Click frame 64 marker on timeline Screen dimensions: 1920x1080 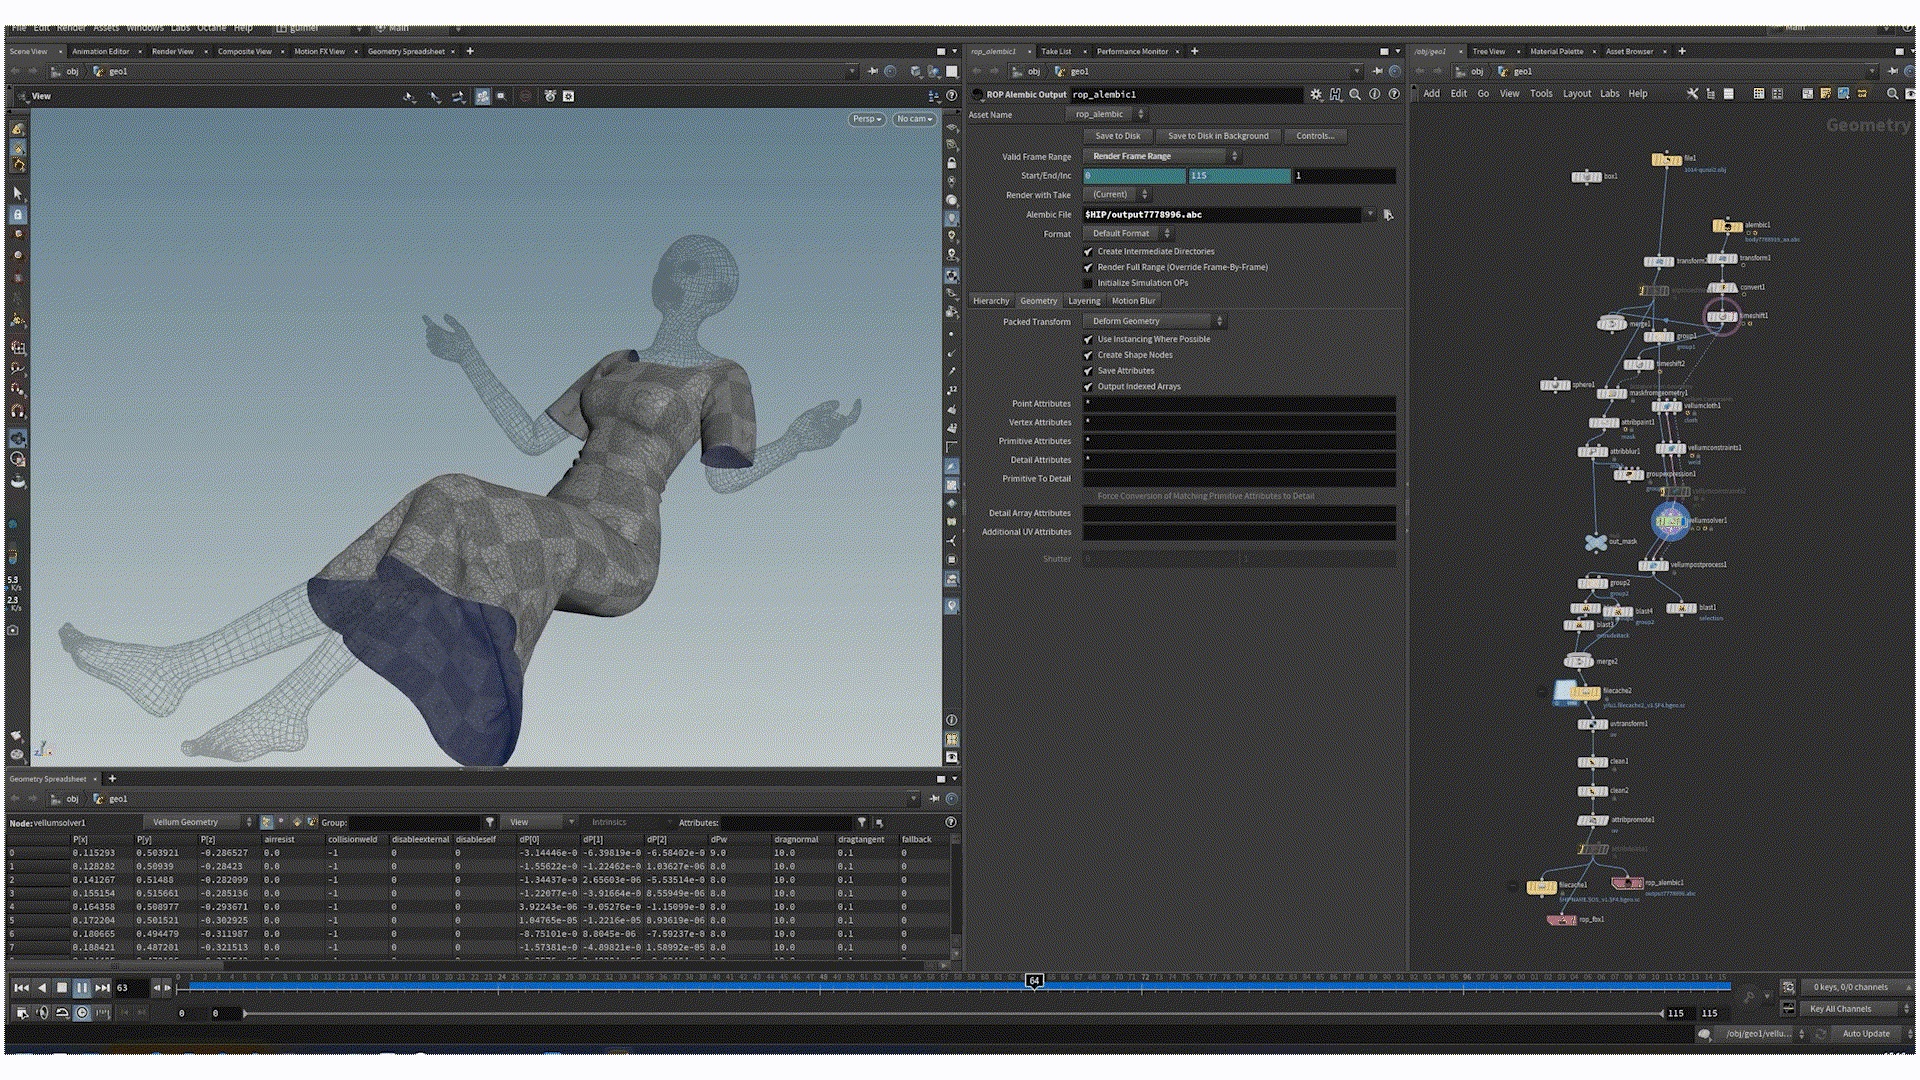1034,981
